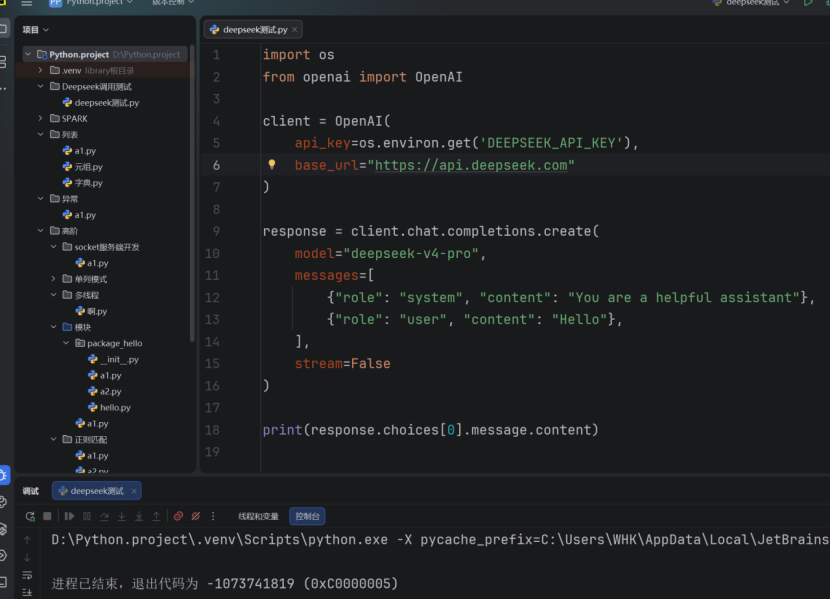Place cursor on 'deepseek-v4-pro' model string
This screenshot has width=830, height=599.
(x=411, y=253)
